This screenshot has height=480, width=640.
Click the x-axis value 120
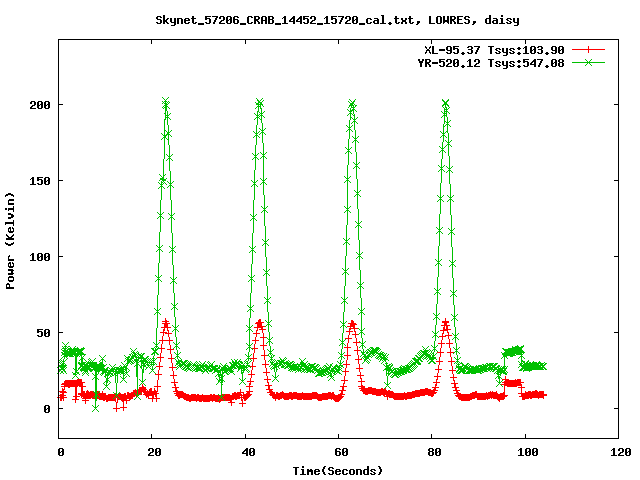point(621,452)
